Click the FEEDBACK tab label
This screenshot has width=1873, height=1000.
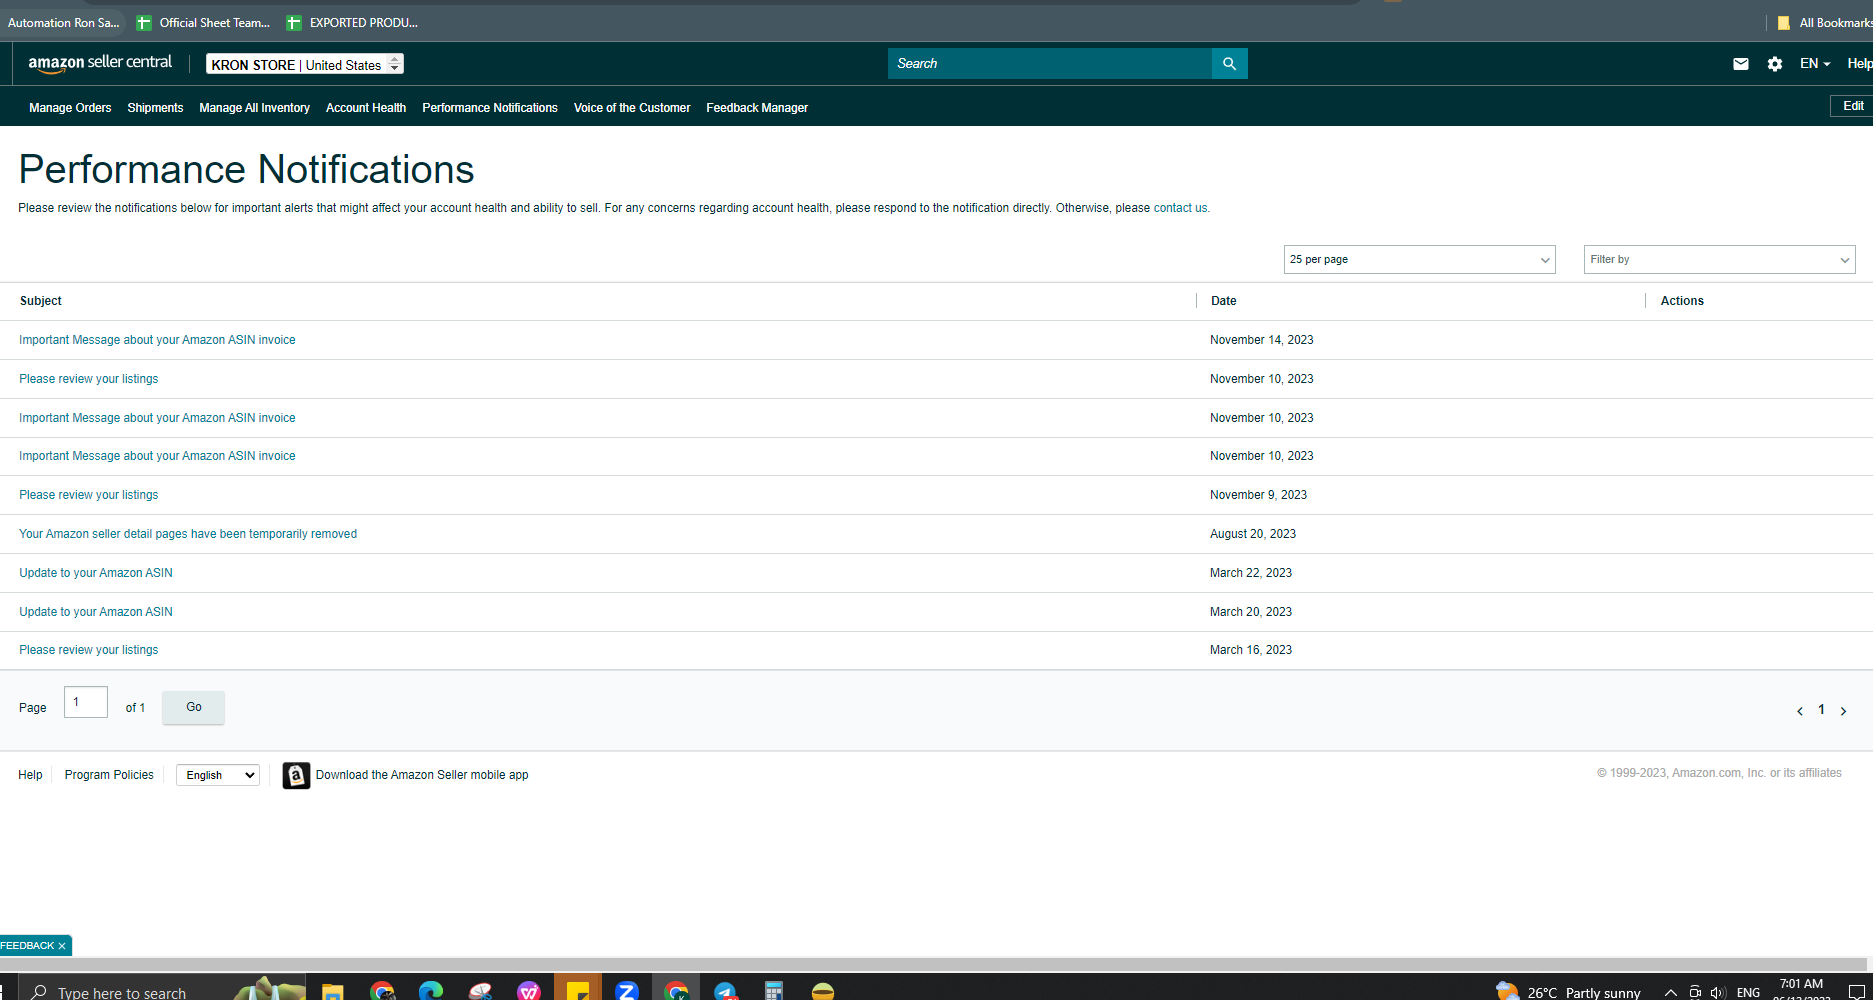27,946
